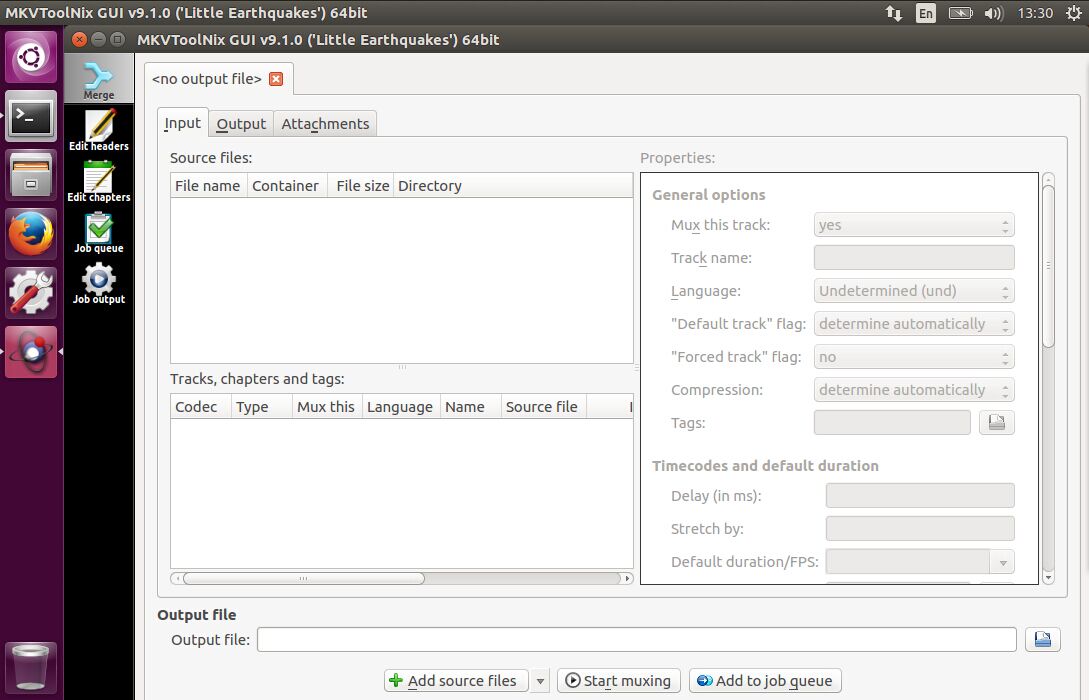The width and height of the screenshot is (1089, 700).
Task: Sort source files by File name column
Action: [208, 186]
